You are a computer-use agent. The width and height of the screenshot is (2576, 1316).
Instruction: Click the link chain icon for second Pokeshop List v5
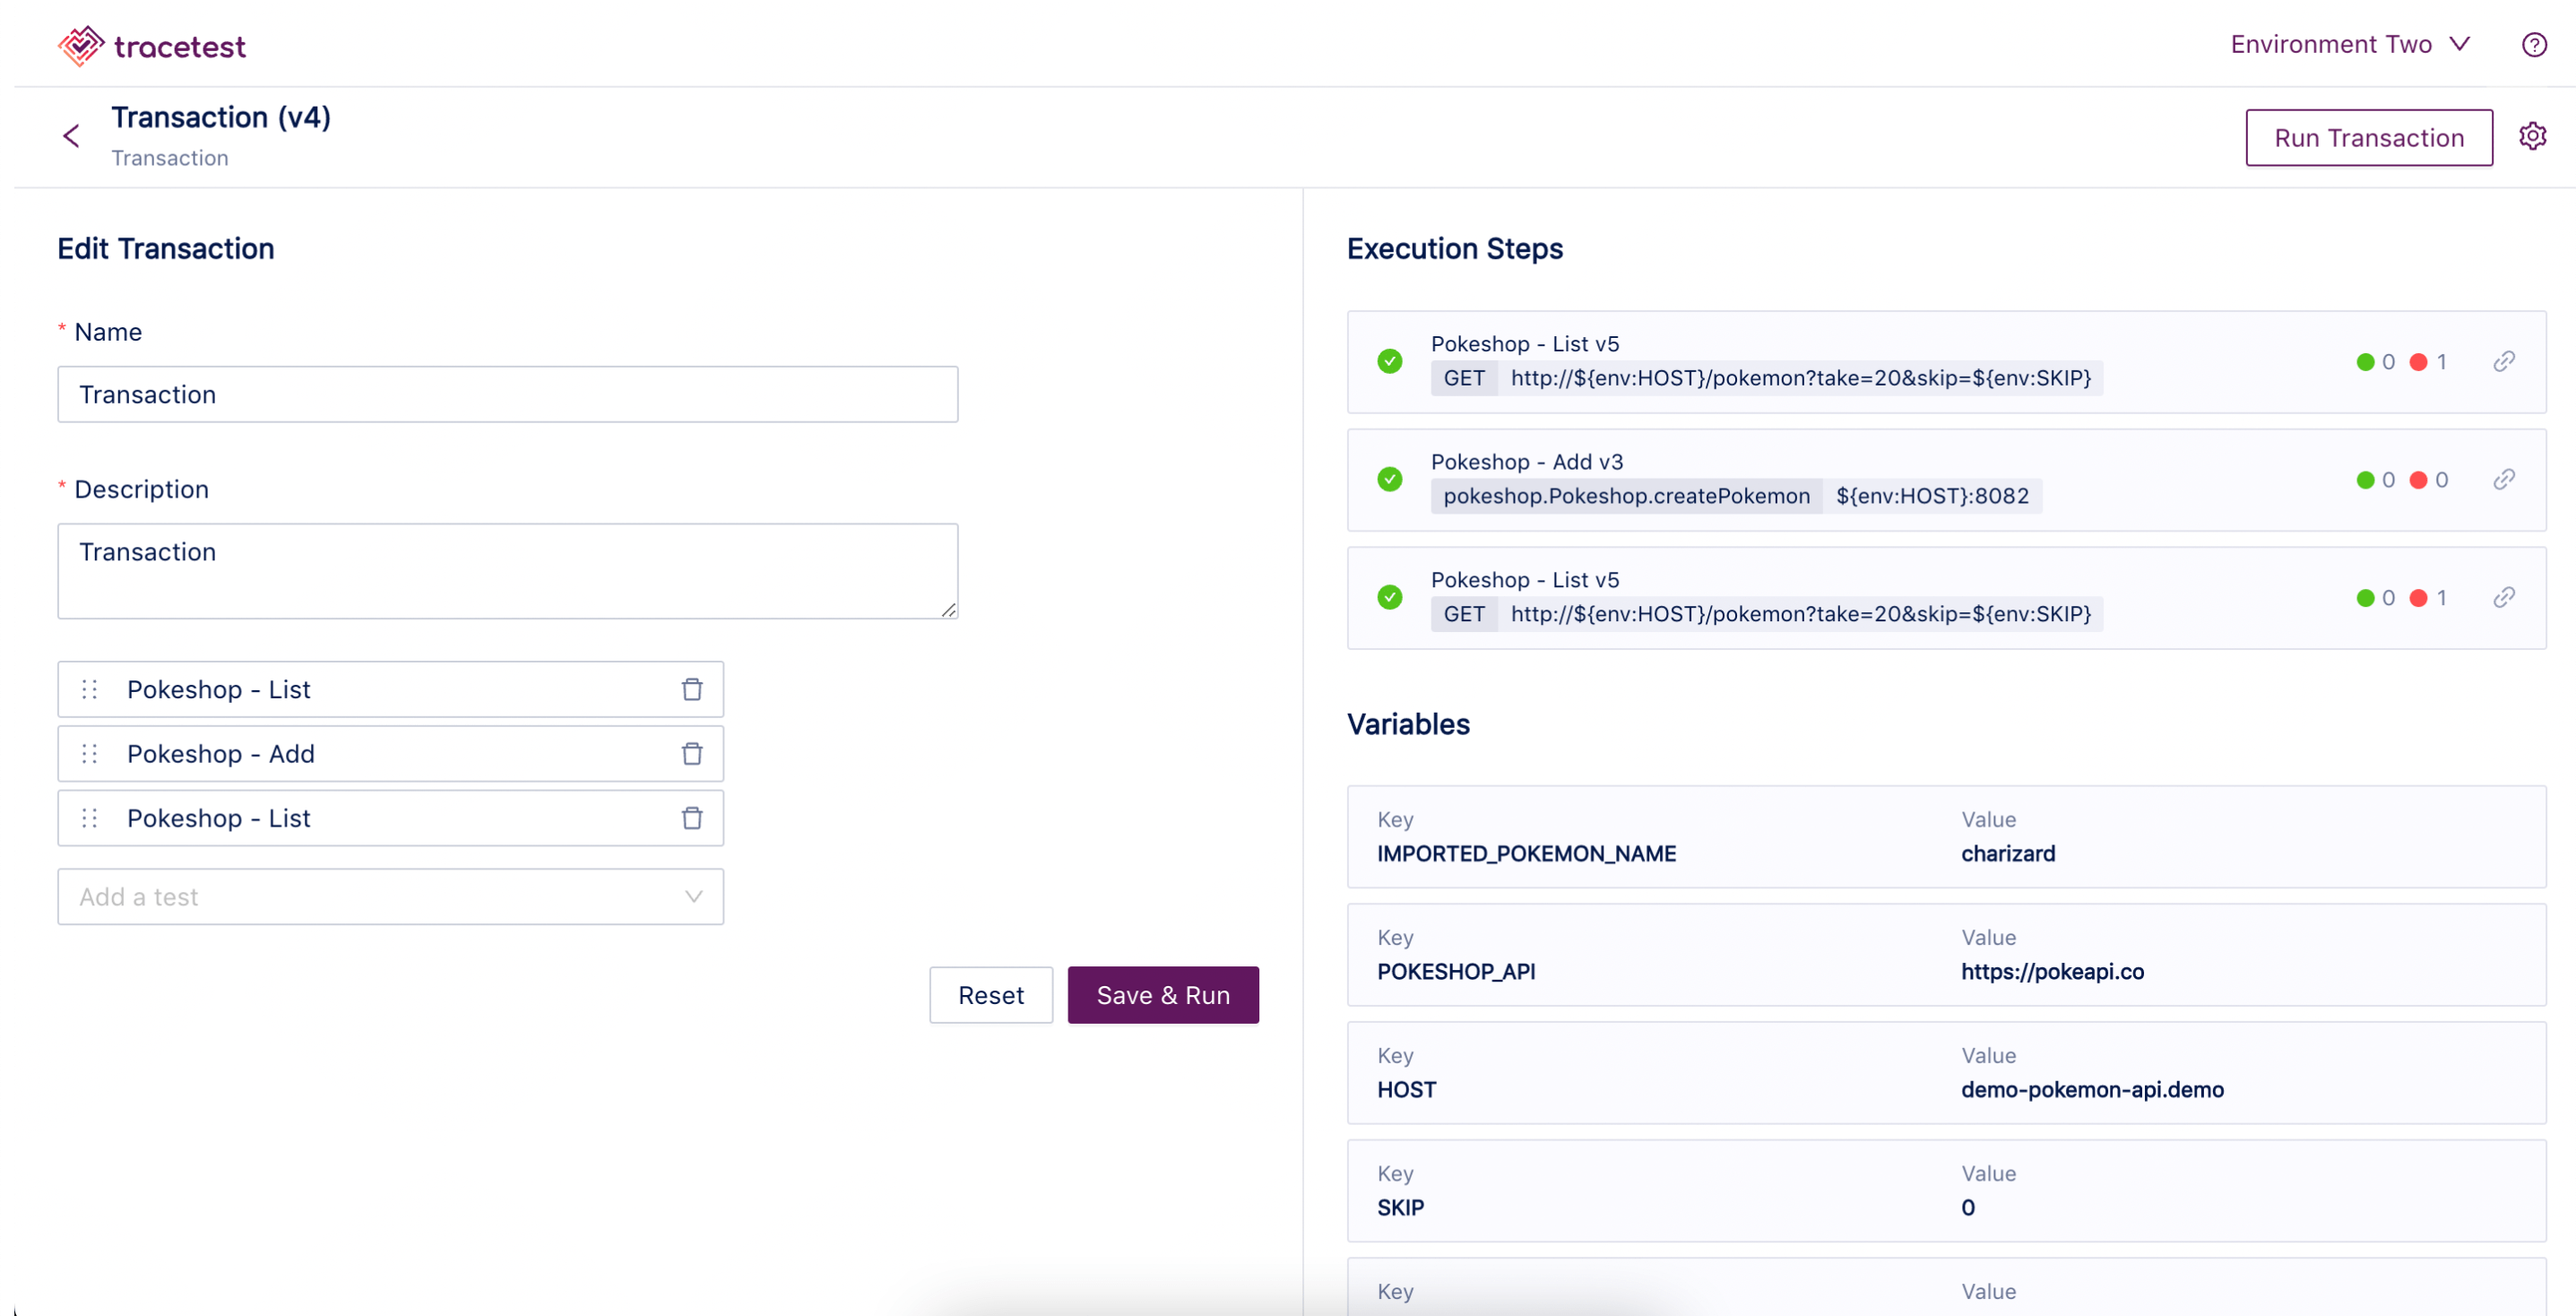click(x=2503, y=596)
